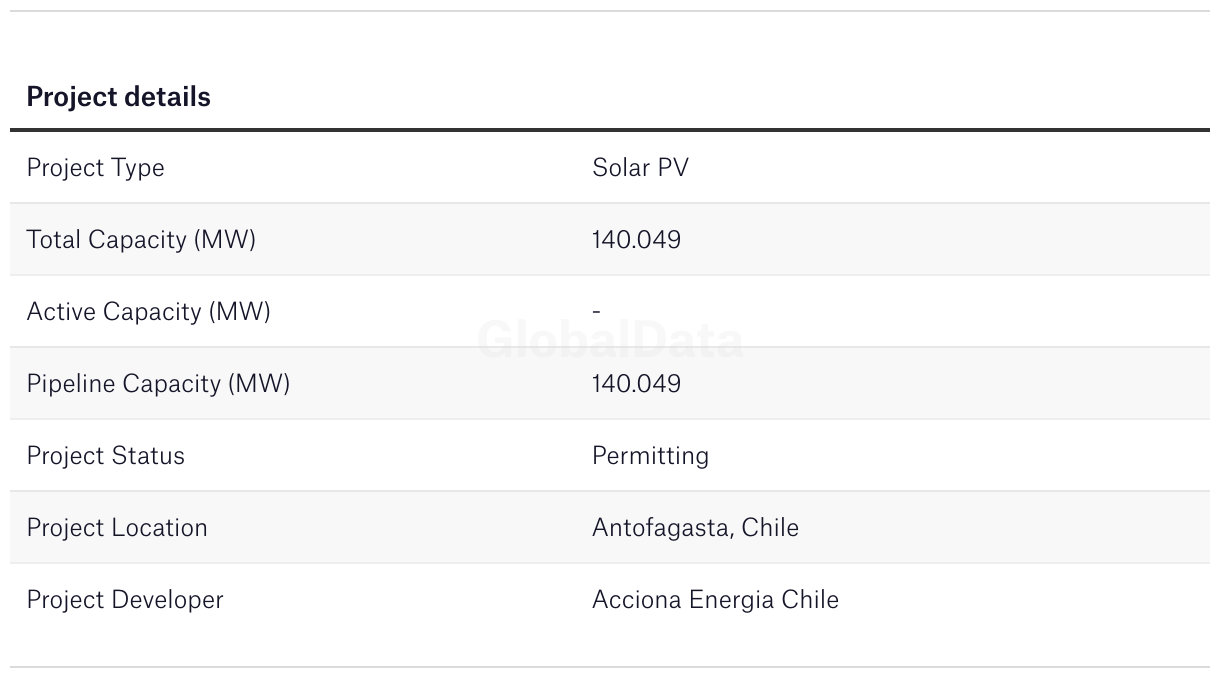
Task: Click the Active Capacity dash value
Action: [x=596, y=312]
